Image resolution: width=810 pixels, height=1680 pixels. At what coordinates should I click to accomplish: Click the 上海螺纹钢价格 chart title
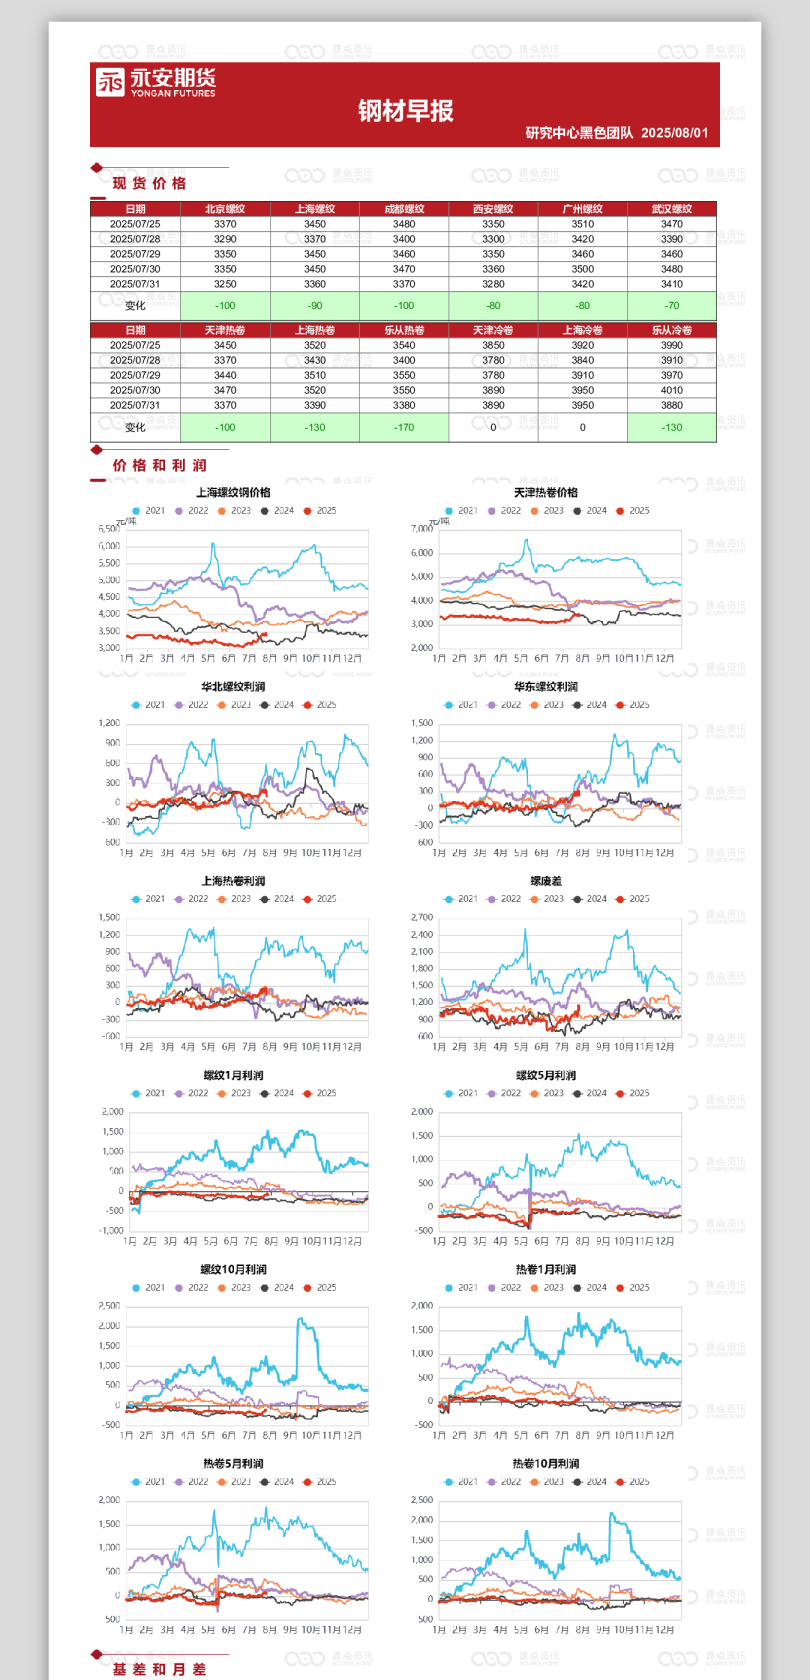tap(233, 492)
